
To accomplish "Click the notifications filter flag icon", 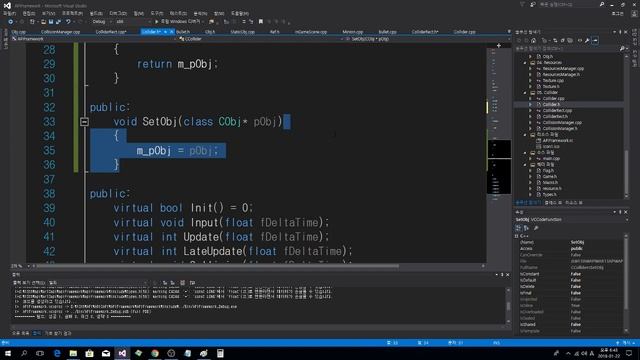I will [522, 4].
